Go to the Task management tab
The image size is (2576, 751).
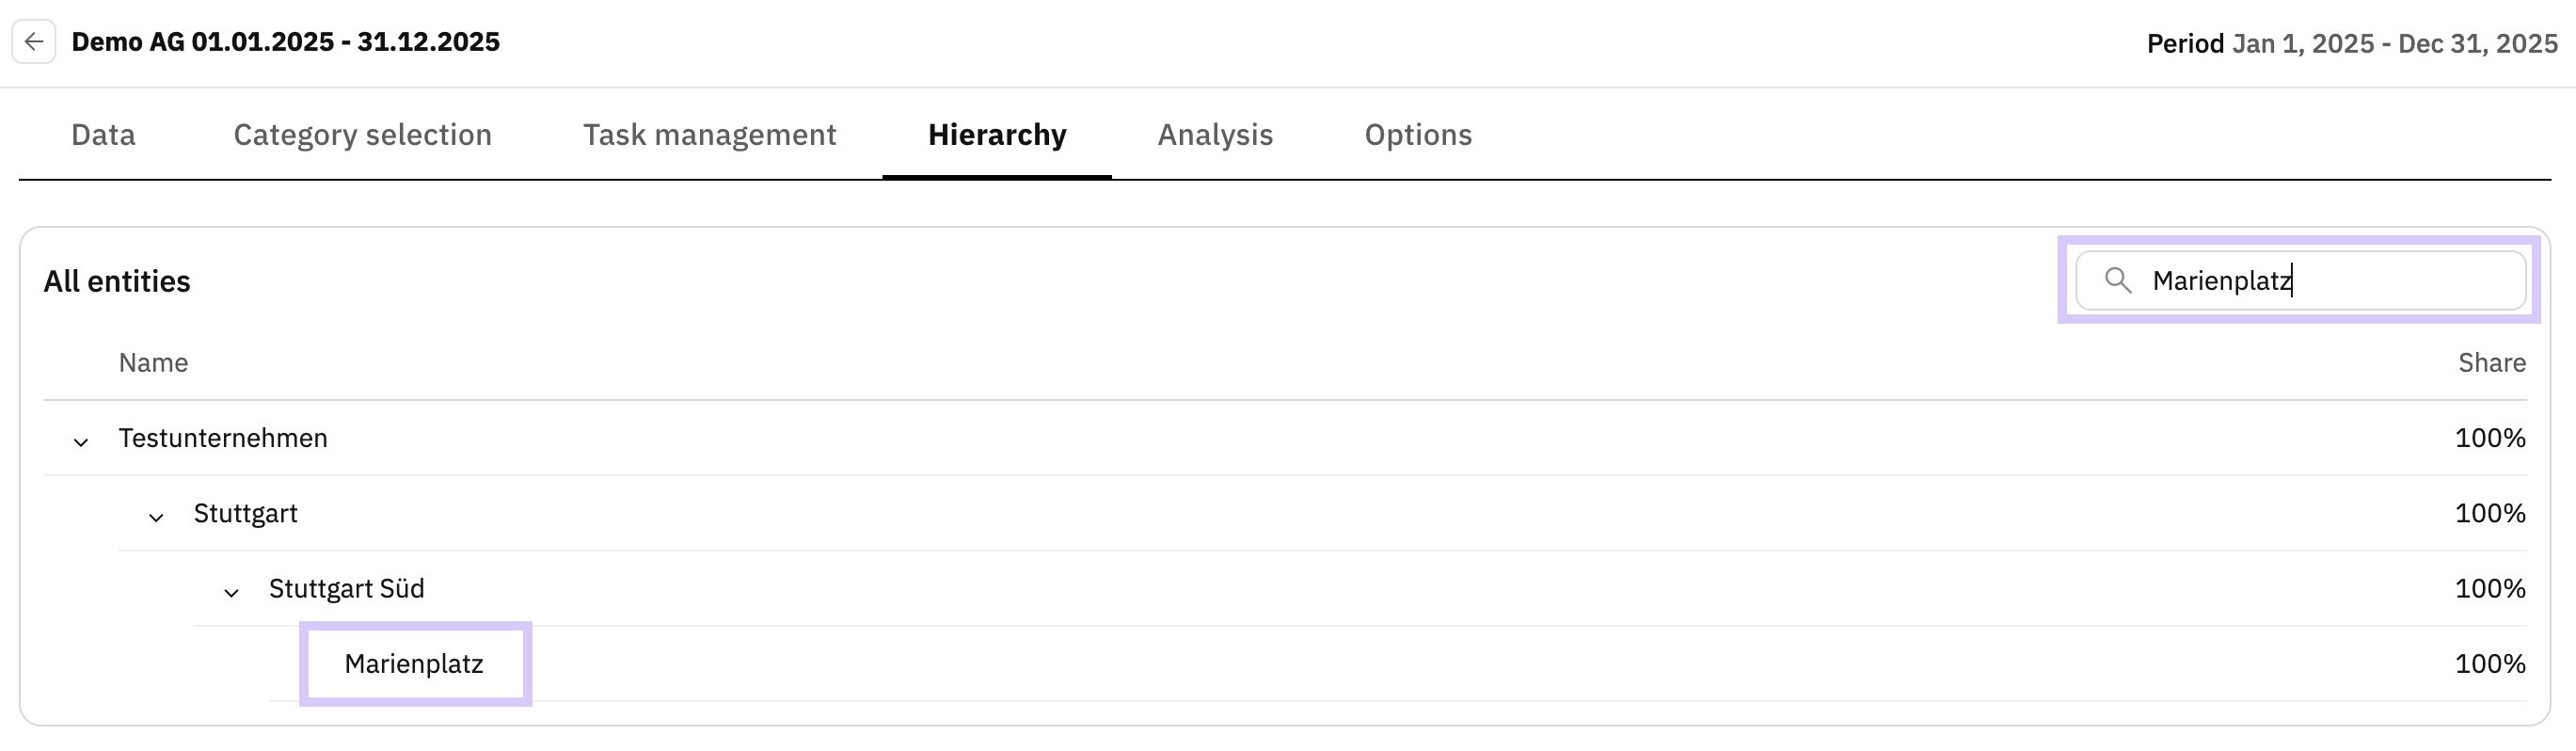coord(709,135)
